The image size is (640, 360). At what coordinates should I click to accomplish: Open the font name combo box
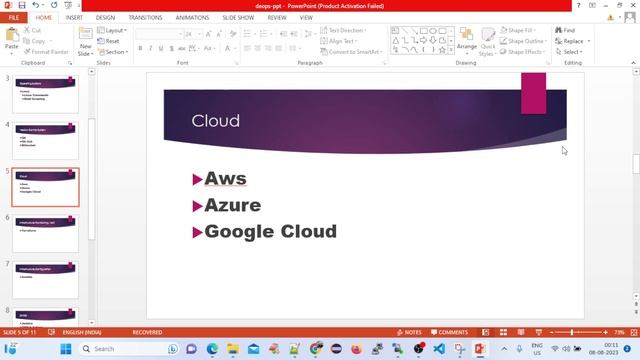[x=159, y=34]
